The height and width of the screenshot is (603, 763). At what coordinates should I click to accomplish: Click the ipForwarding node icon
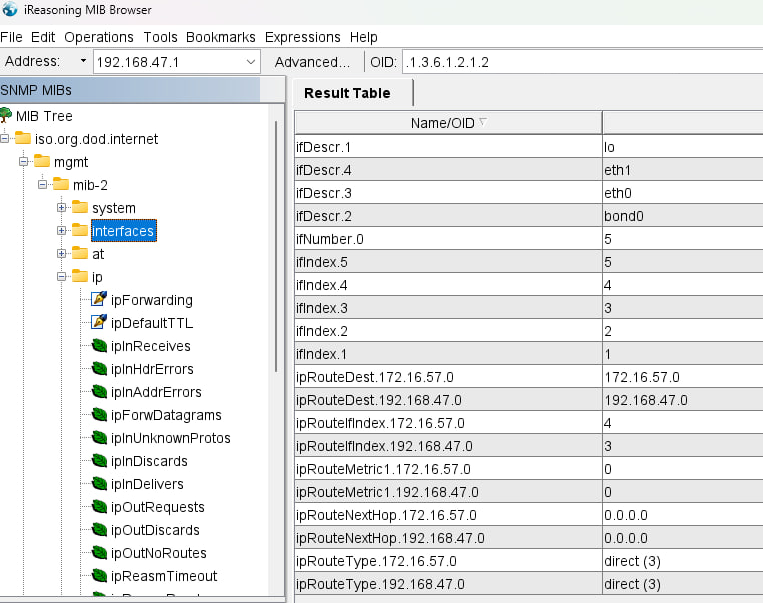tap(99, 300)
